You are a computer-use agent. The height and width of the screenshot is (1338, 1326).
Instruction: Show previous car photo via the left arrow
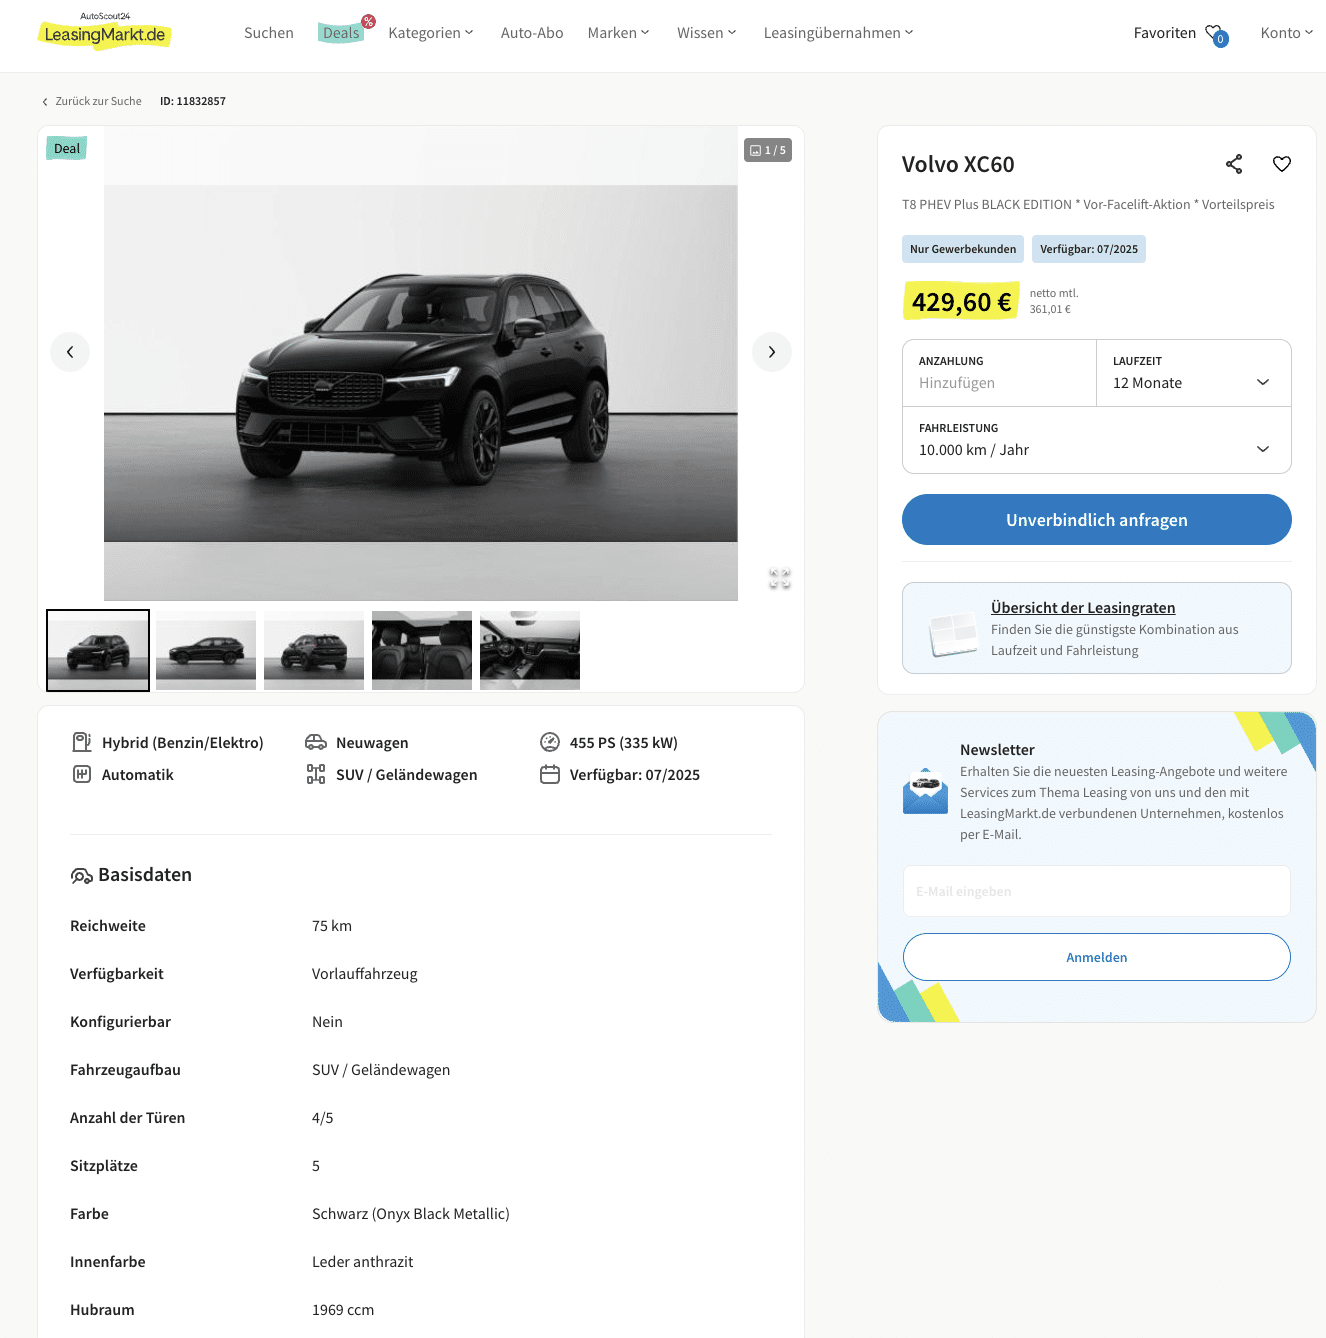pos(70,352)
